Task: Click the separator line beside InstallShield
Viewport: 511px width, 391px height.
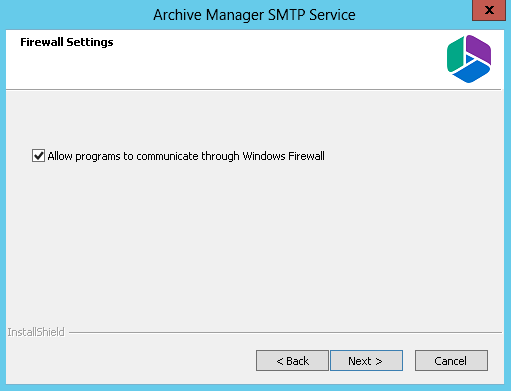Action: point(285,332)
